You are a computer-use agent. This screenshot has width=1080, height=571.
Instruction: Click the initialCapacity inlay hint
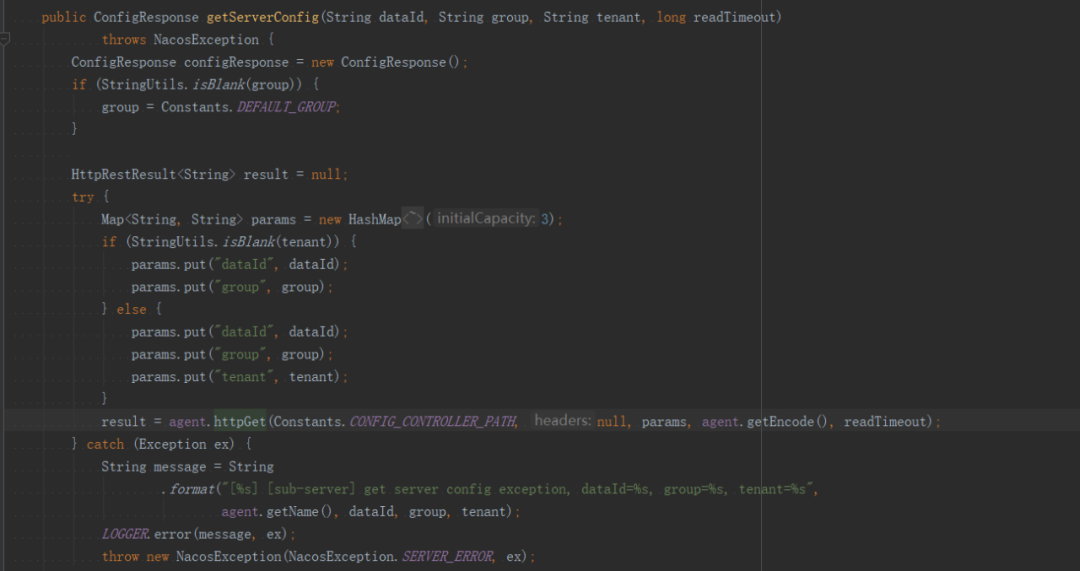click(486, 219)
